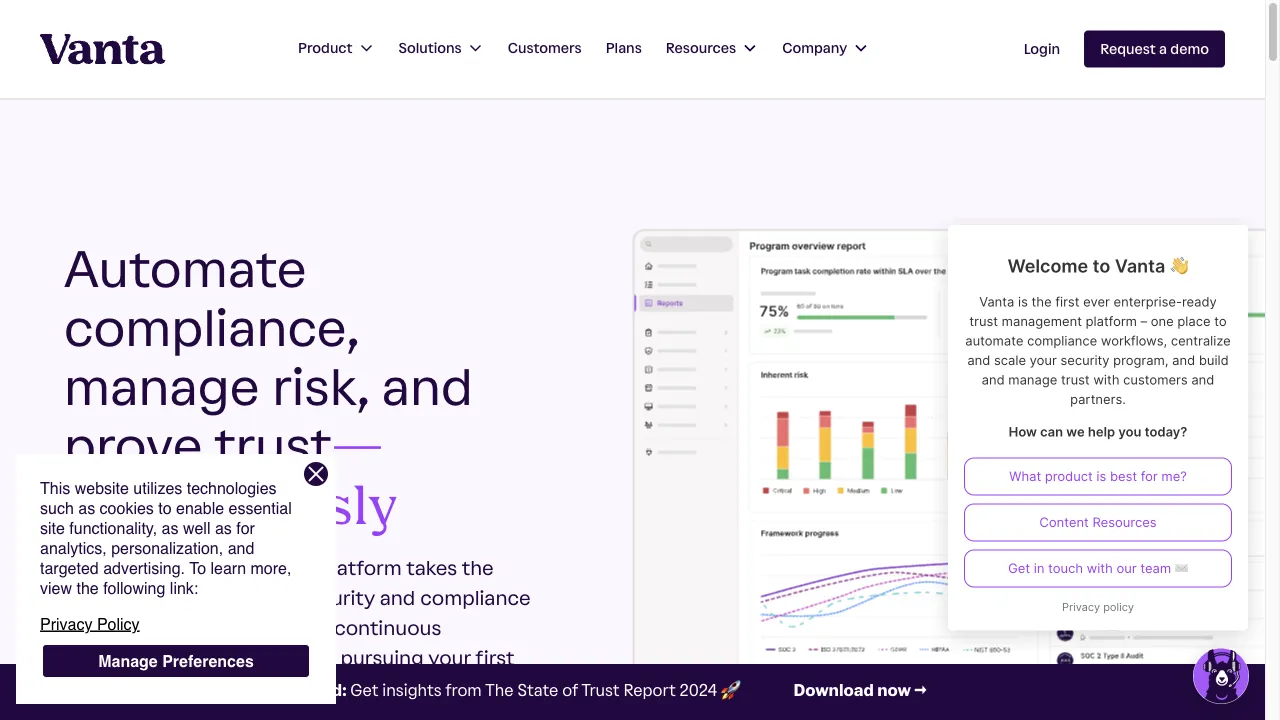This screenshot has width=1280, height=720.
Task: Open the Resources dropdown menu
Action: click(x=711, y=48)
